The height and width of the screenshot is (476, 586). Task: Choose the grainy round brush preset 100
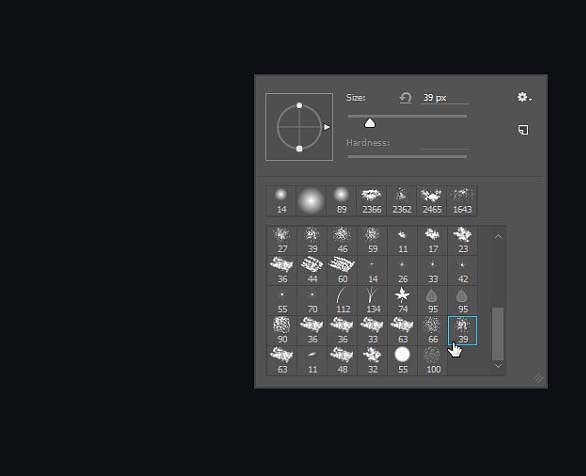(433, 361)
